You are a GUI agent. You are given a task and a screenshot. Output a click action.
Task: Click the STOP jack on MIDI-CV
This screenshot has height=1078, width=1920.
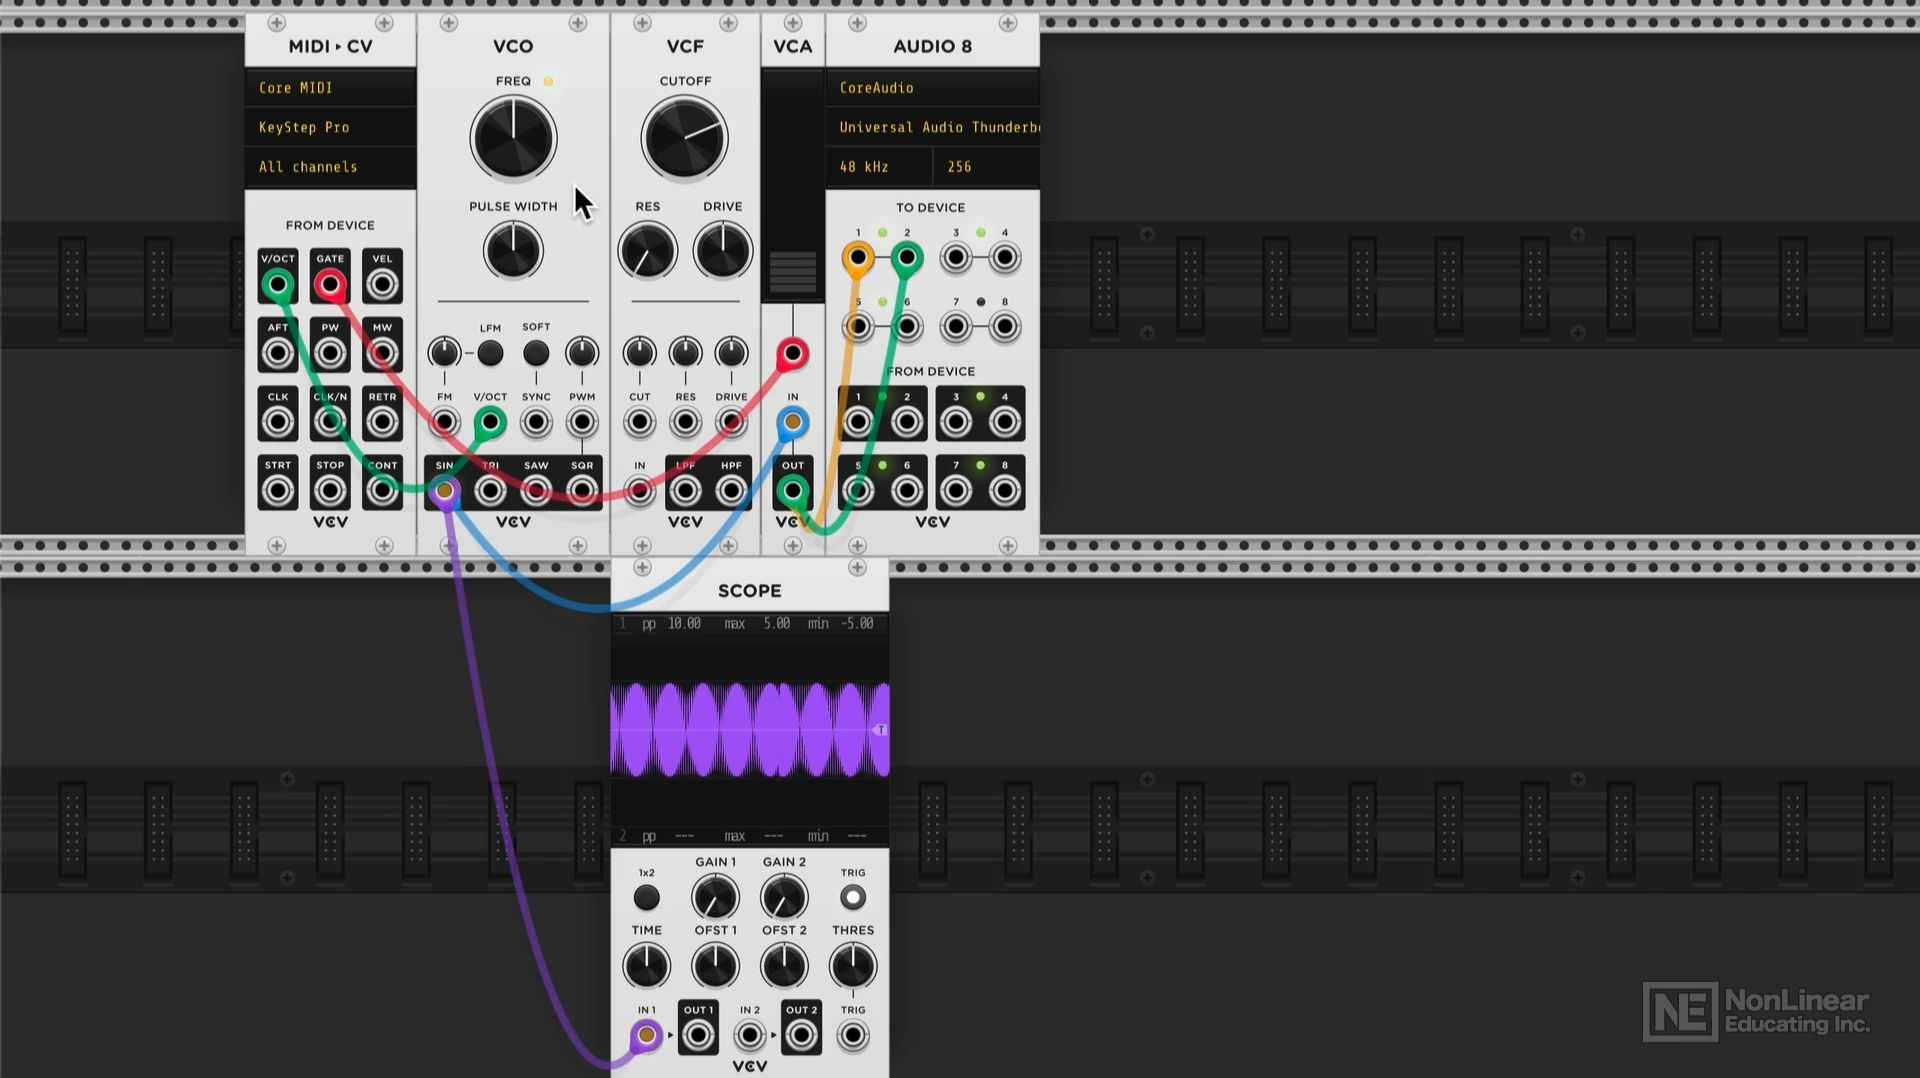coord(330,491)
